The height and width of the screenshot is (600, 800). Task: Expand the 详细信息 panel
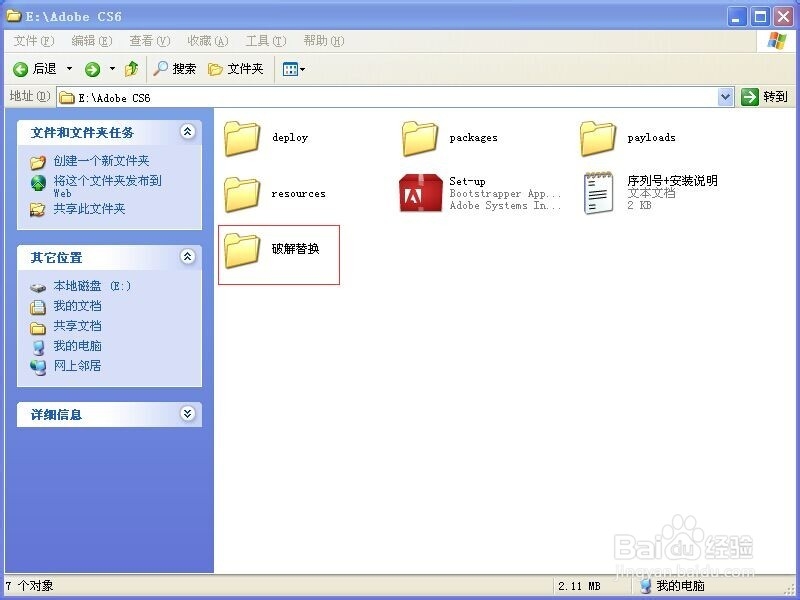coord(188,414)
